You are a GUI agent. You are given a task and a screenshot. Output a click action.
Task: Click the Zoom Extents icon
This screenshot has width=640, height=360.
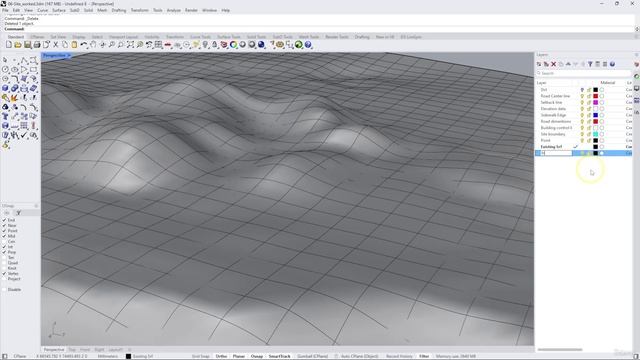click(x=130, y=44)
